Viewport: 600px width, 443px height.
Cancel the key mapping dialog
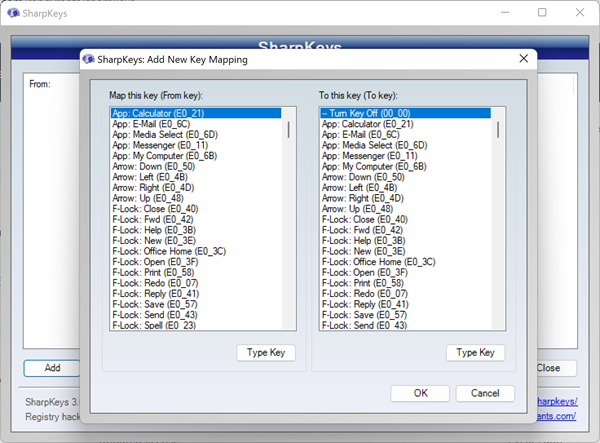(x=485, y=393)
